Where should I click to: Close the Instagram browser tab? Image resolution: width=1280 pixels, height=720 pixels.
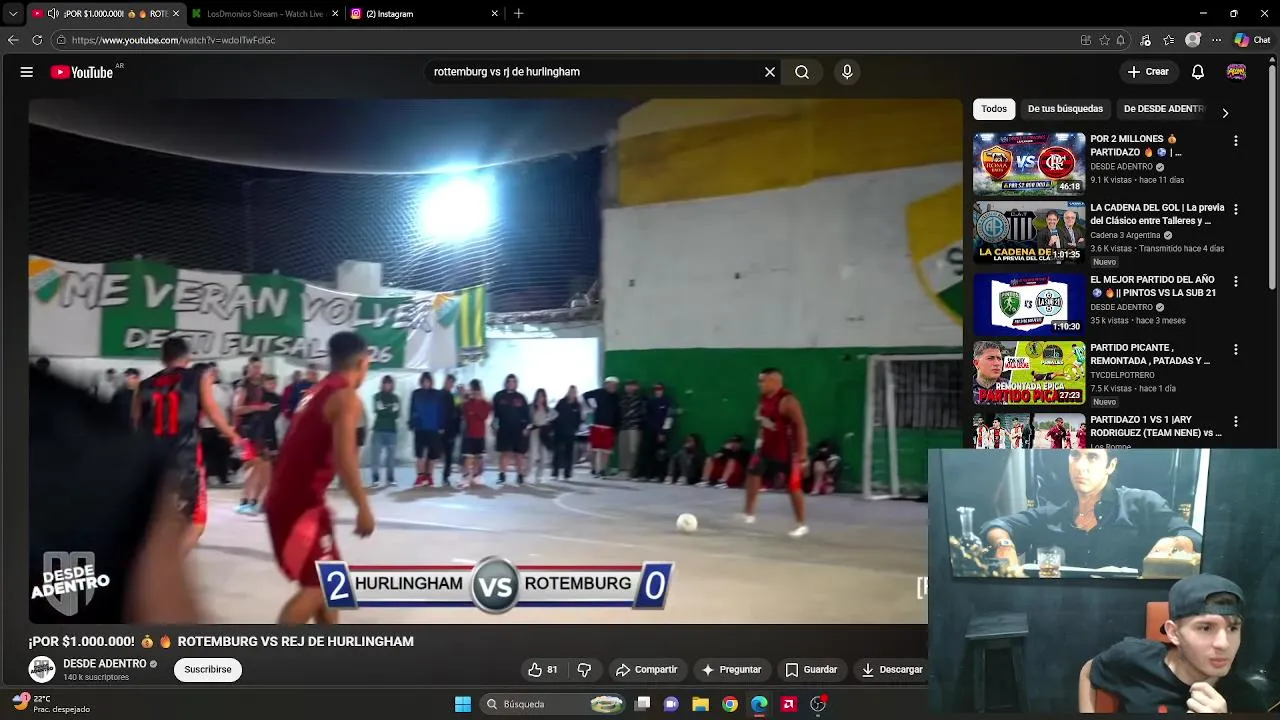click(x=494, y=14)
